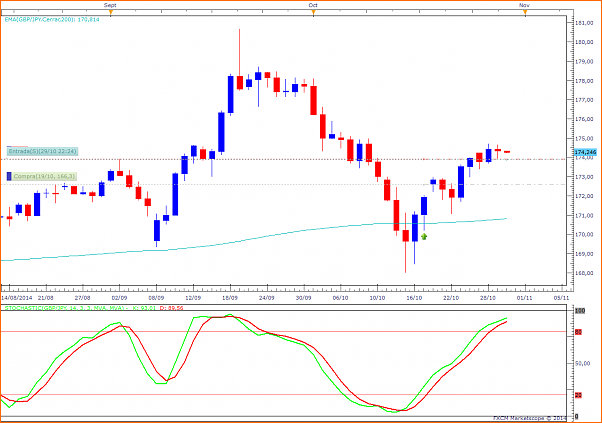Viewport: 602px width, 423px height.
Task: Click the 10/10 date label
Action: pos(377,298)
